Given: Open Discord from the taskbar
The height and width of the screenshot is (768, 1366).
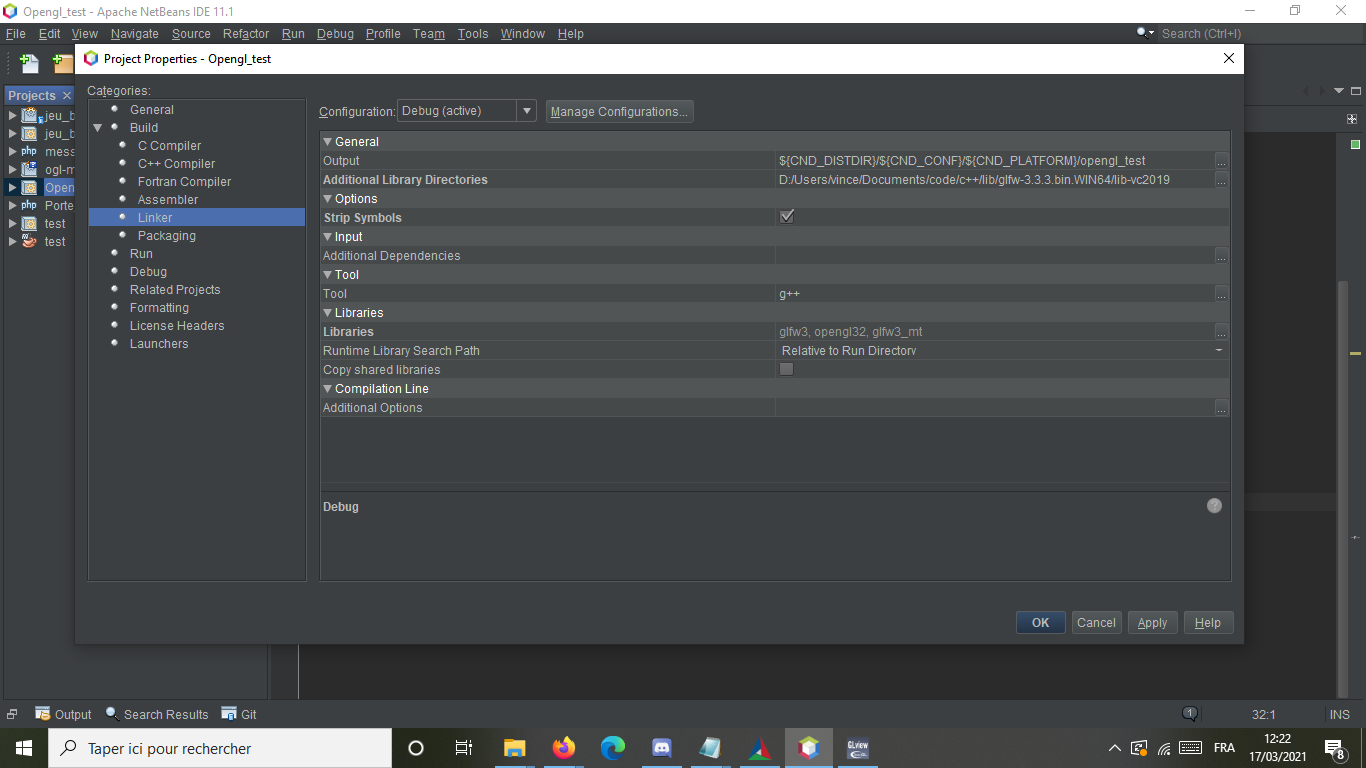Looking at the screenshot, I should coord(661,748).
